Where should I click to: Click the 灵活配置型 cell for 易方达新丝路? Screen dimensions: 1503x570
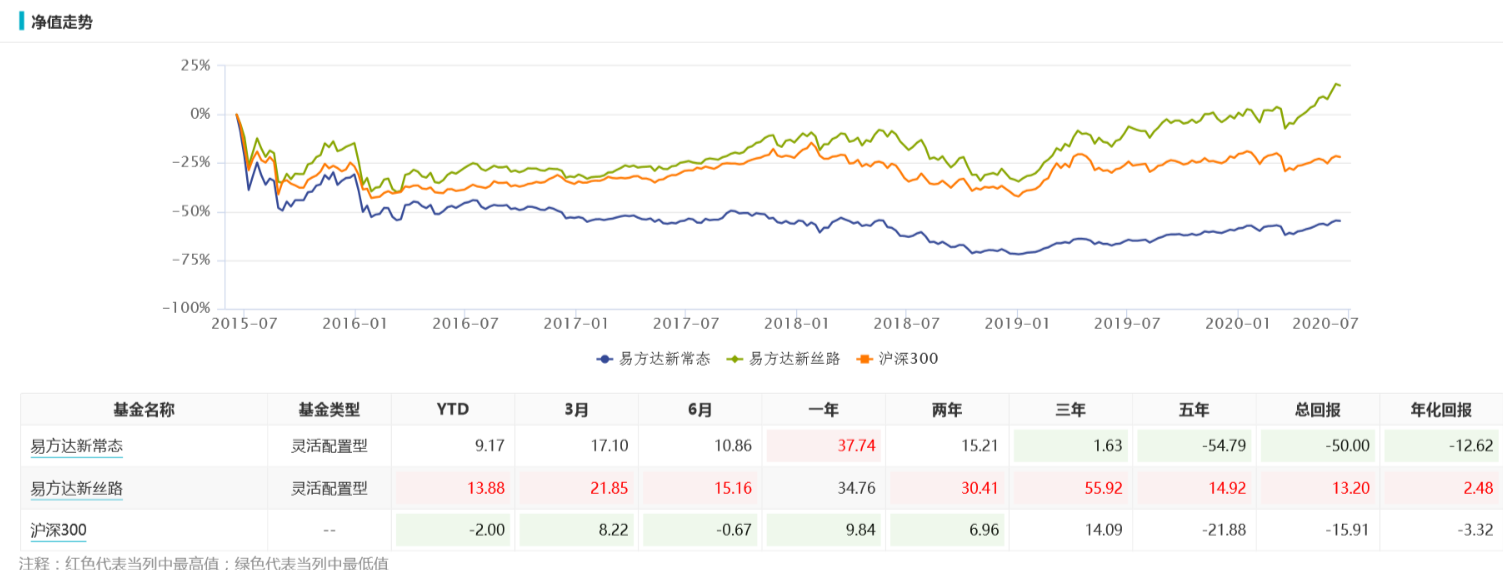pyautogui.click(x=329, y=488)
